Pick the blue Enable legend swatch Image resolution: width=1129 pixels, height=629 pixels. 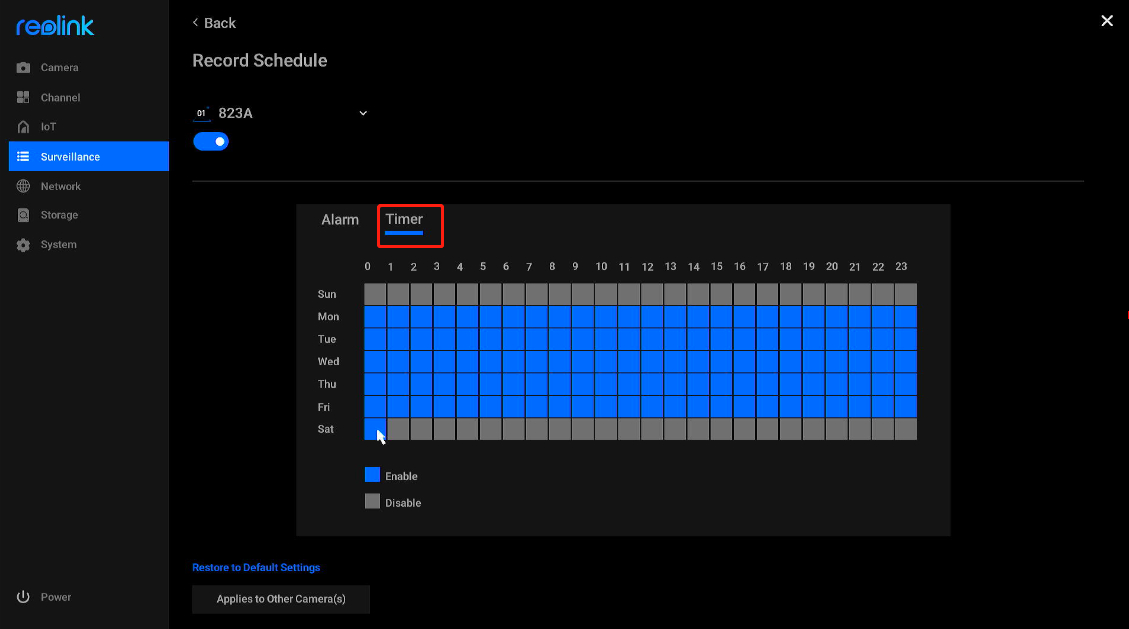(372, 475)
